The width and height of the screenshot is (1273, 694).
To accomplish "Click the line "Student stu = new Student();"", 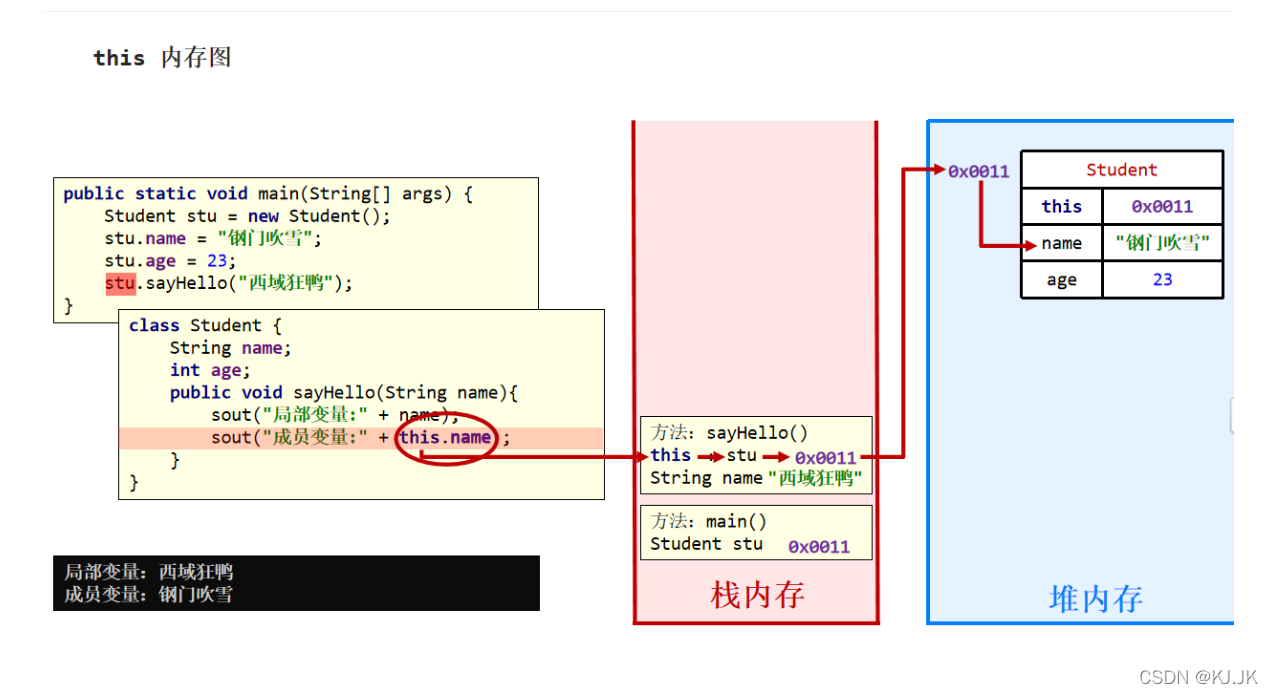I will (x=247, y=216).
